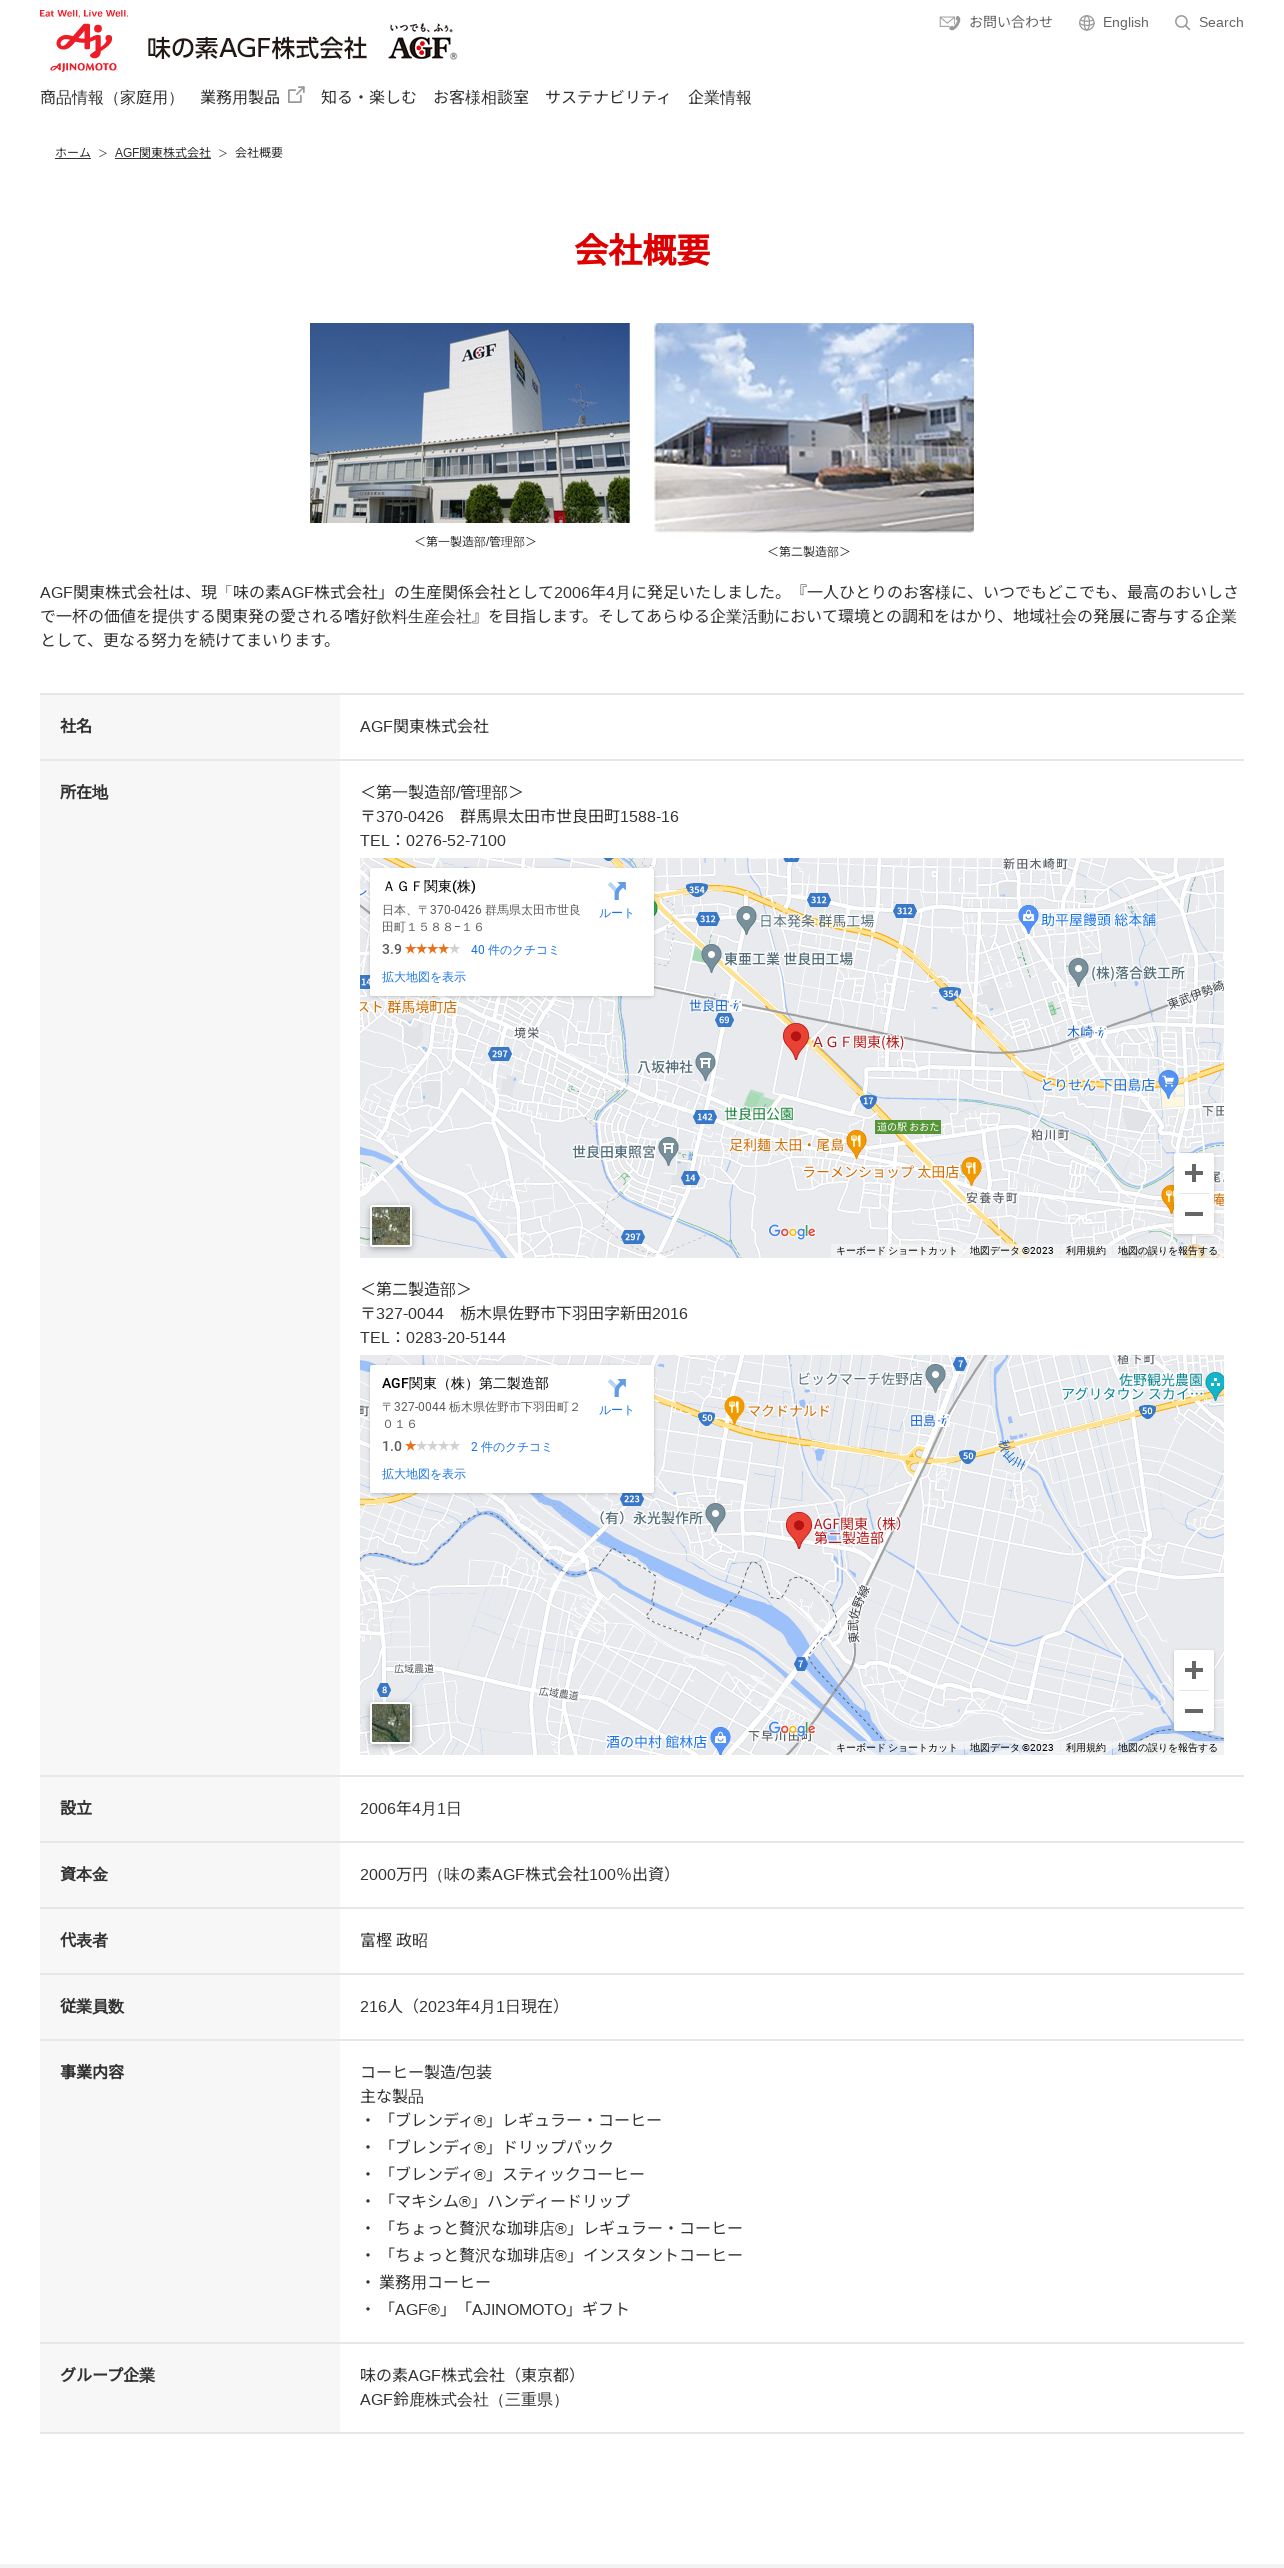
Task: Click Google logo on first map
Action: (792, 1231)
